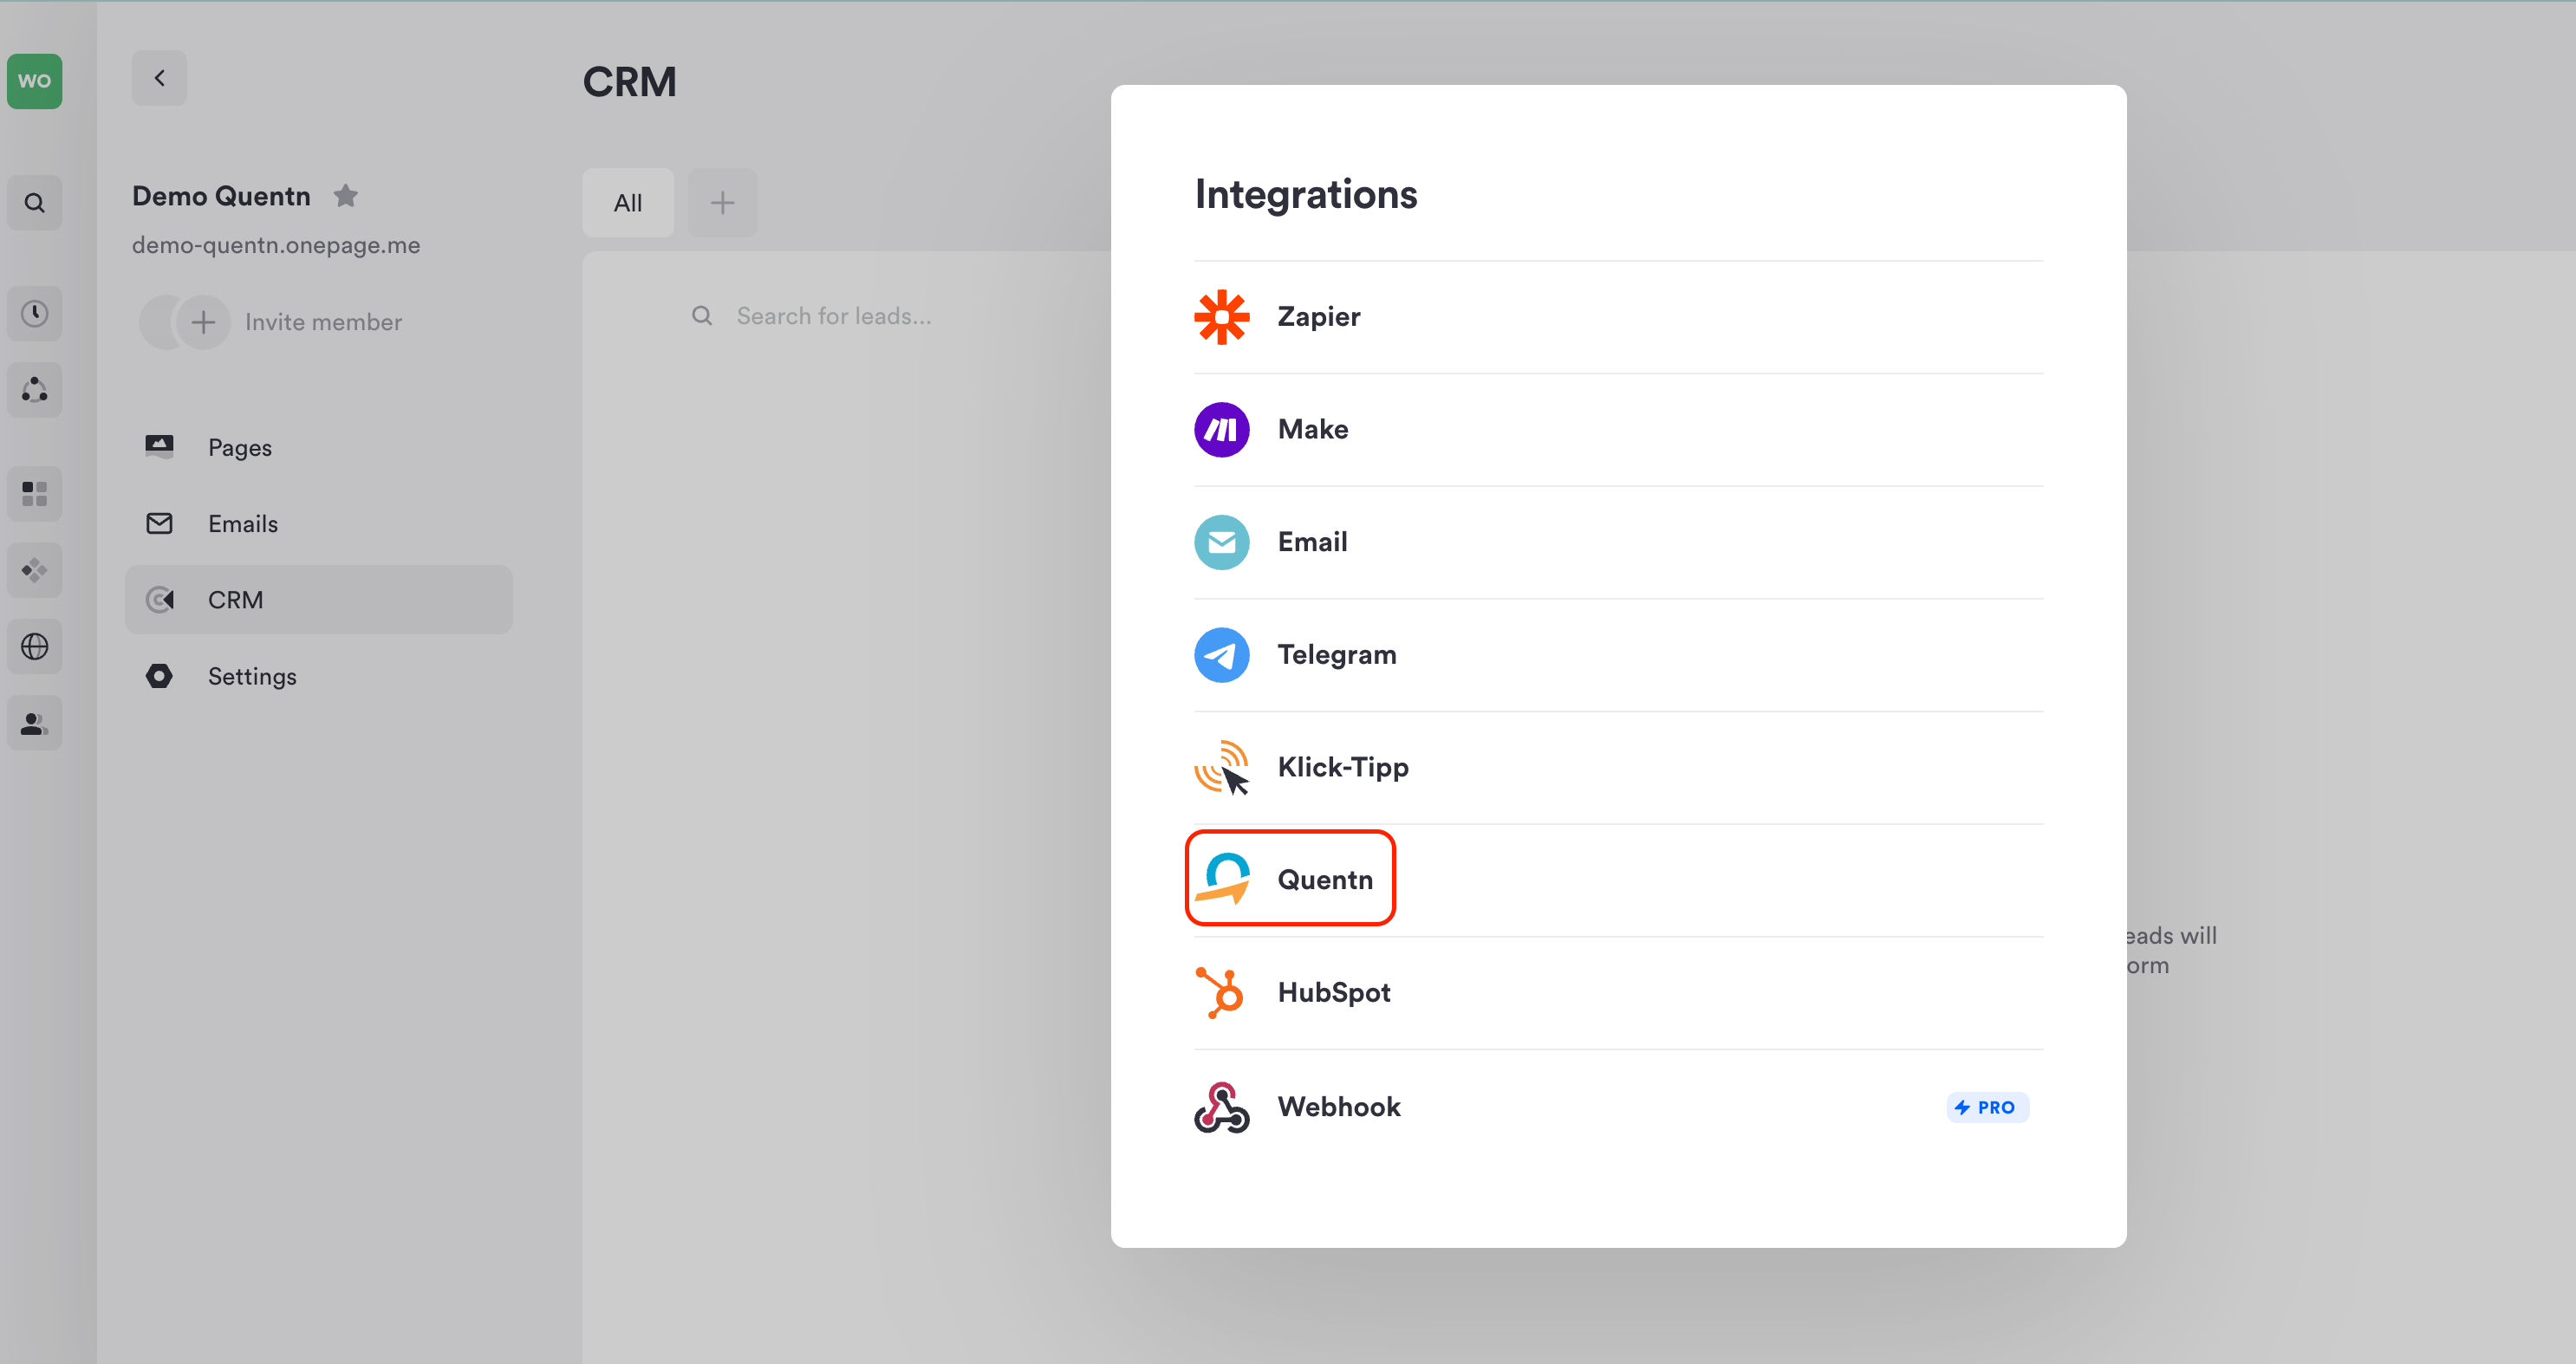Open Pages in the sidebar menu
2576x1364 pixels.
pyautogui.click(x=239, y=447)
